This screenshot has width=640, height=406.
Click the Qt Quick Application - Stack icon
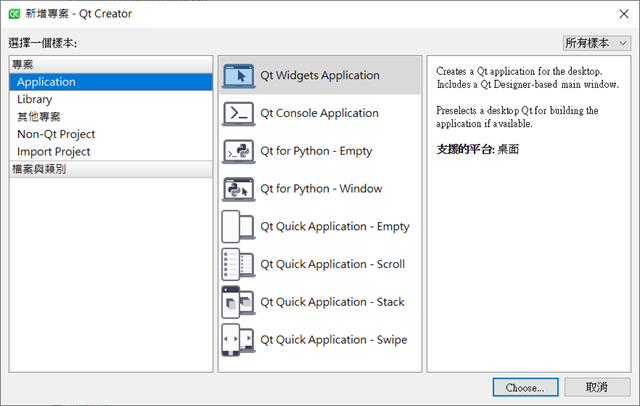(238, 302)
